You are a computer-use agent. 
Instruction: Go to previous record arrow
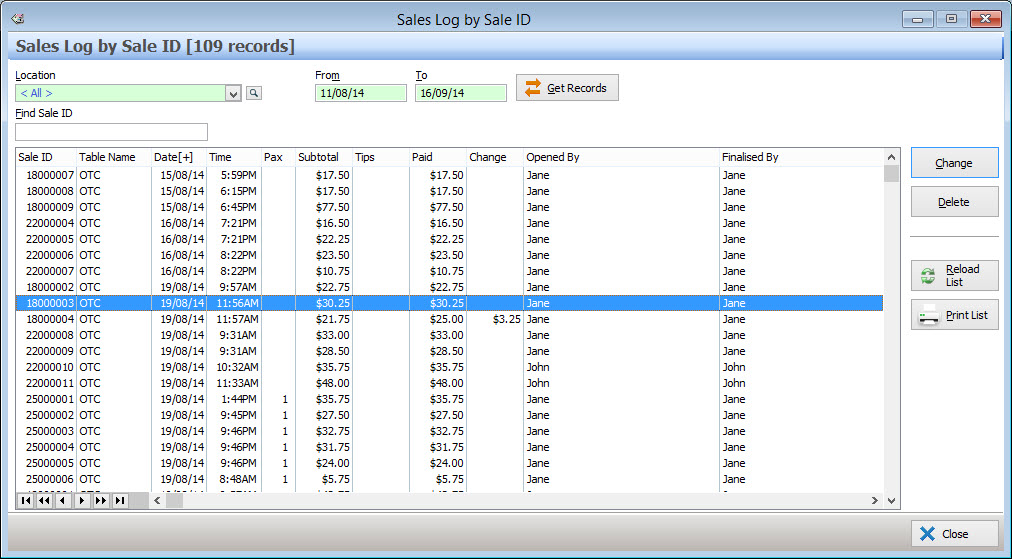[63, 500]
